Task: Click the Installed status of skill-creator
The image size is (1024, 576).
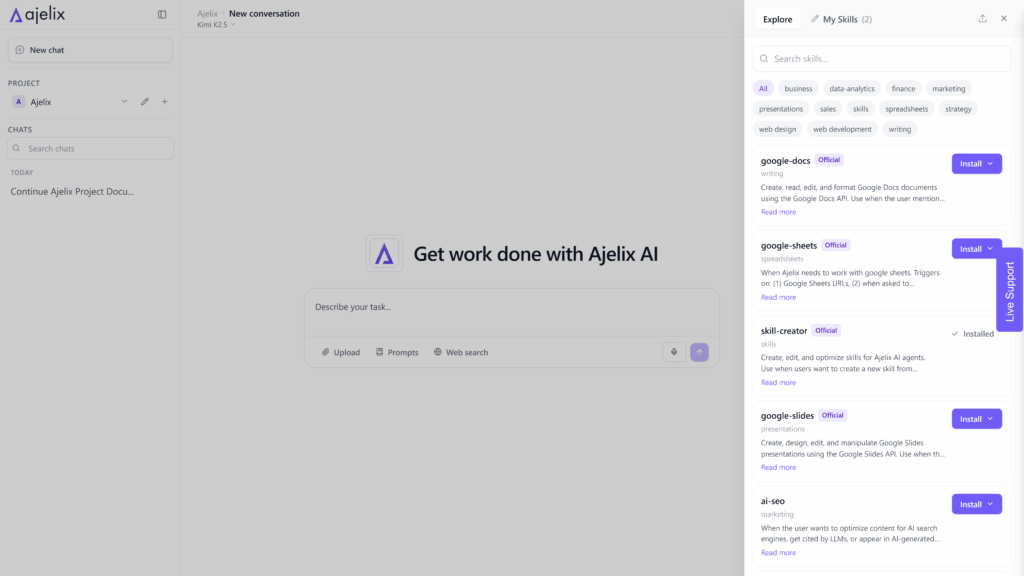Action: 972,334
